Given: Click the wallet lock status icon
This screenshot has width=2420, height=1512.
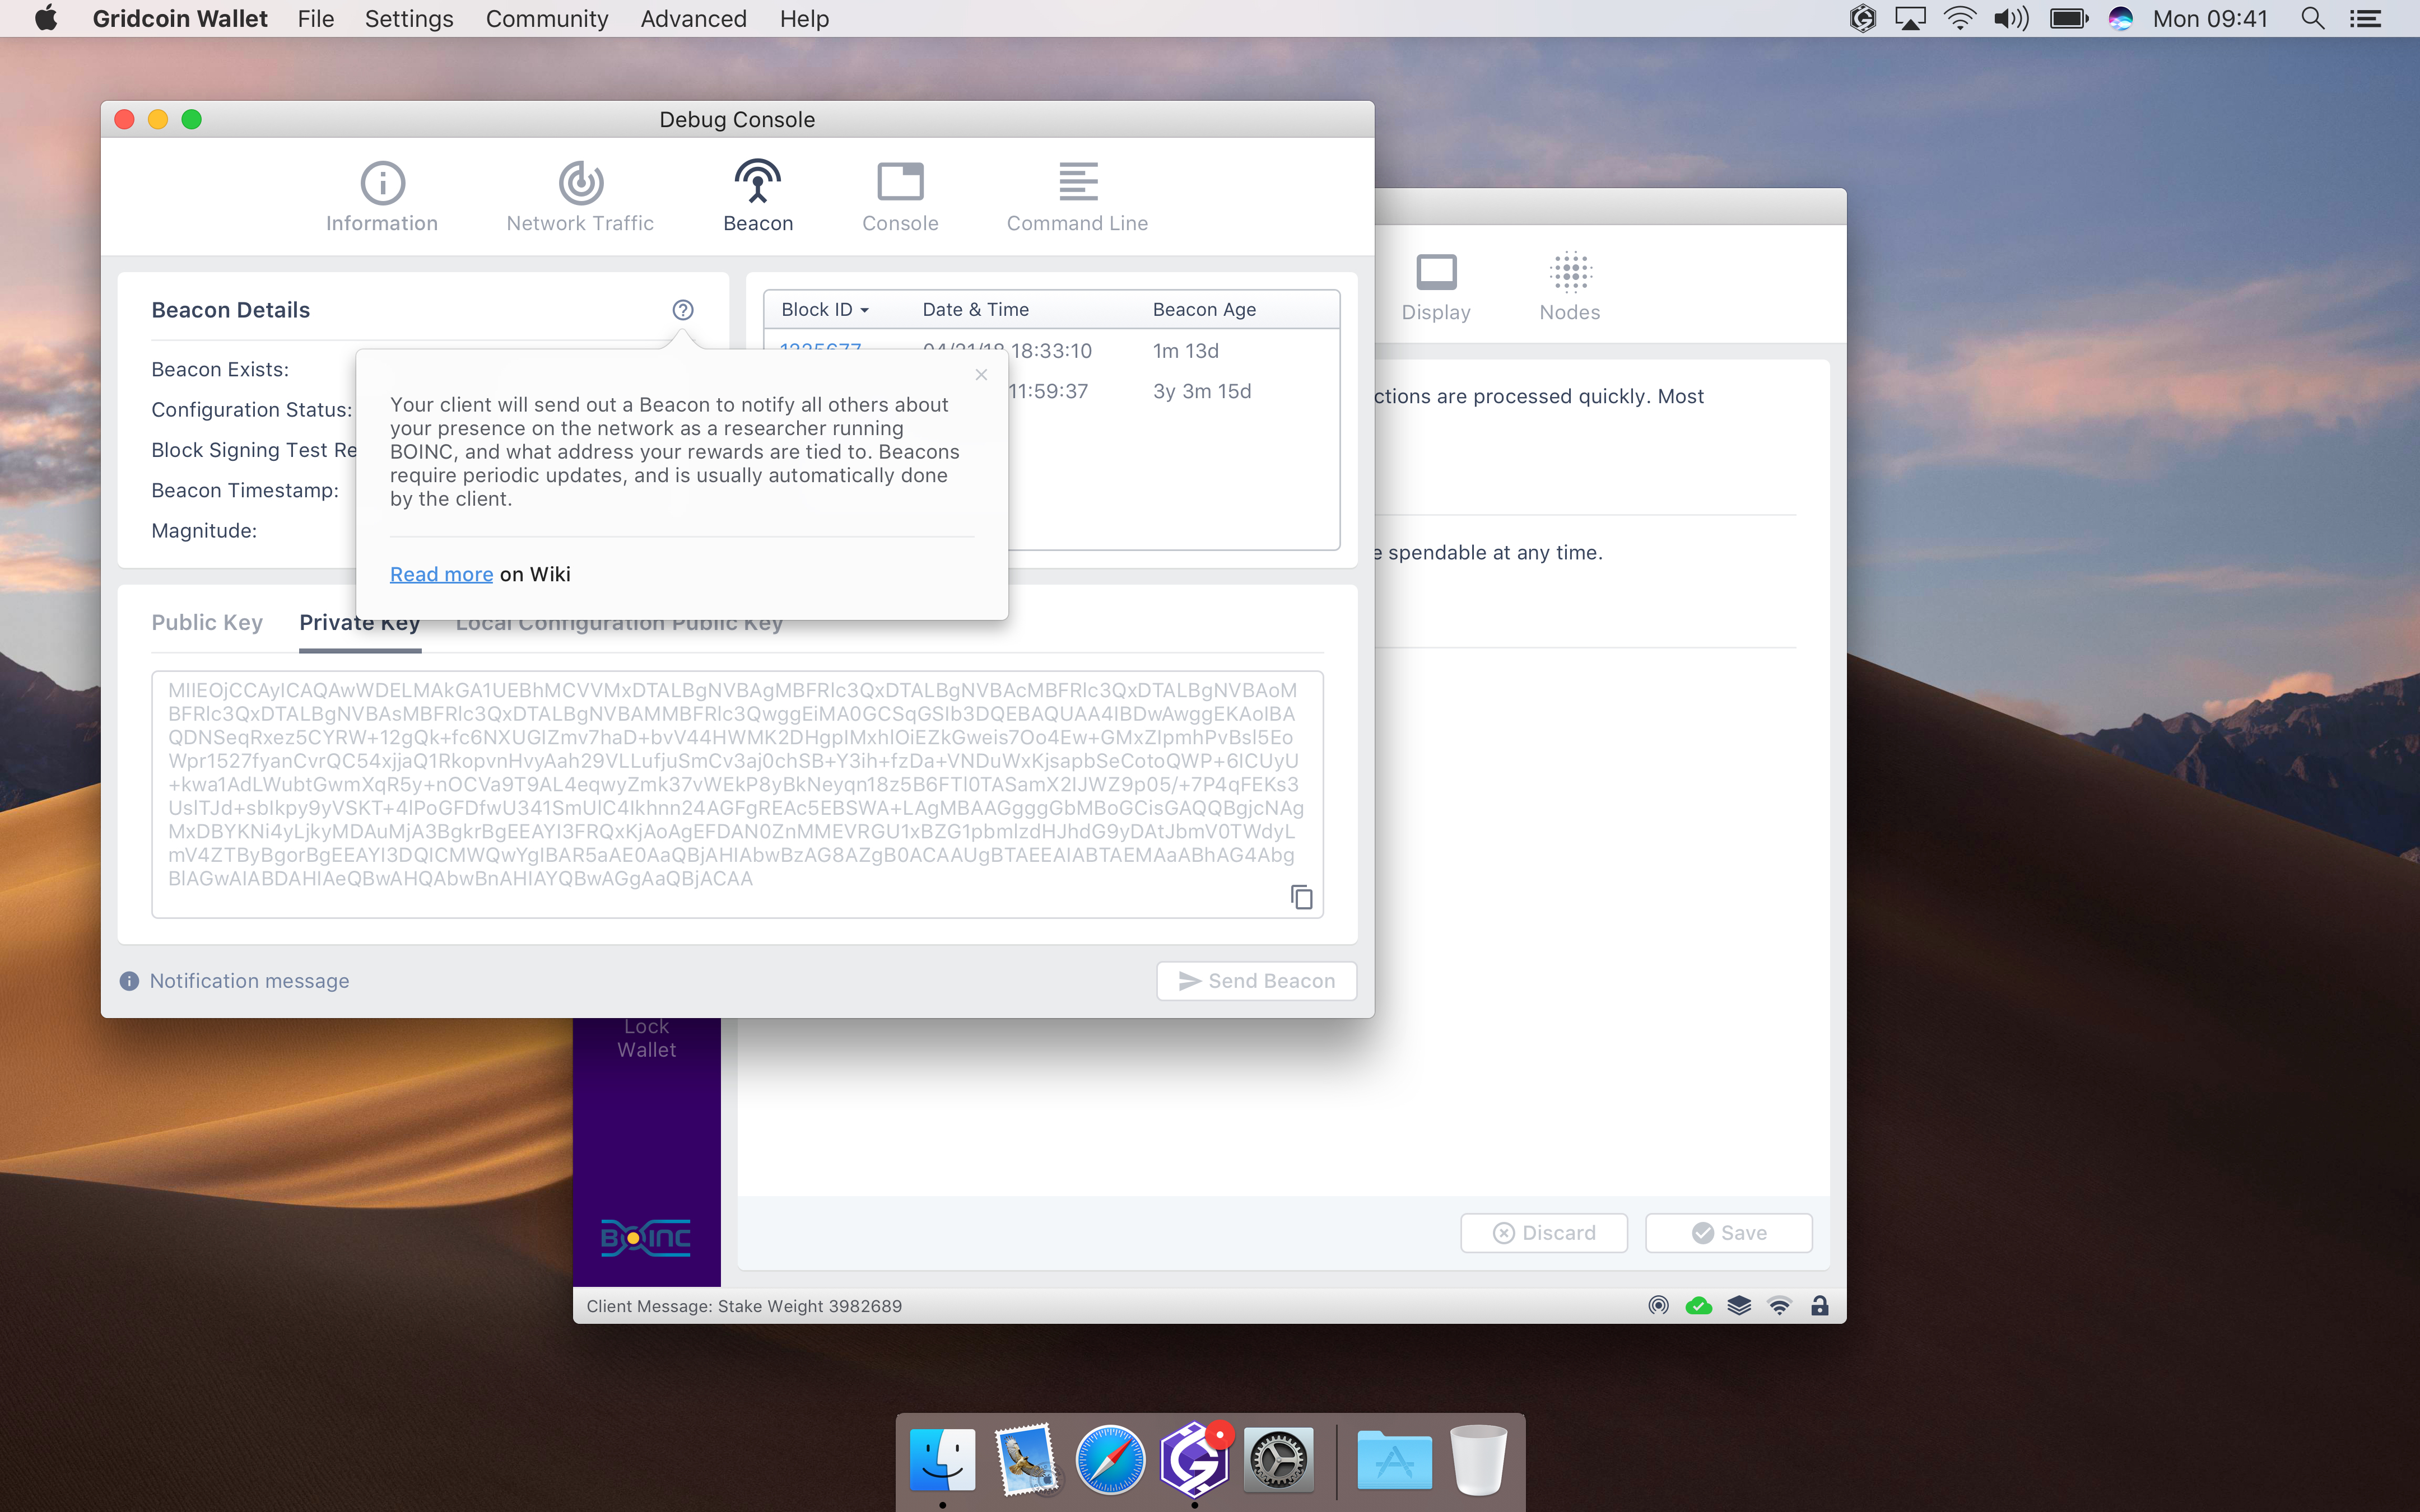Looking at the screenshot, I should pyautogui.click(x=1819, y=1305).
